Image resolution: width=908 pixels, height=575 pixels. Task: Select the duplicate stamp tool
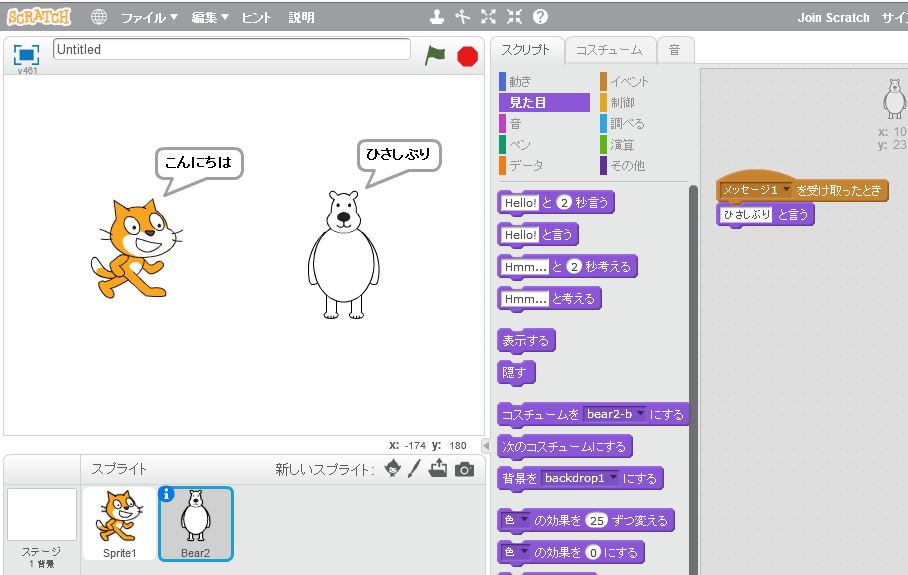click(x=436, y=17)
